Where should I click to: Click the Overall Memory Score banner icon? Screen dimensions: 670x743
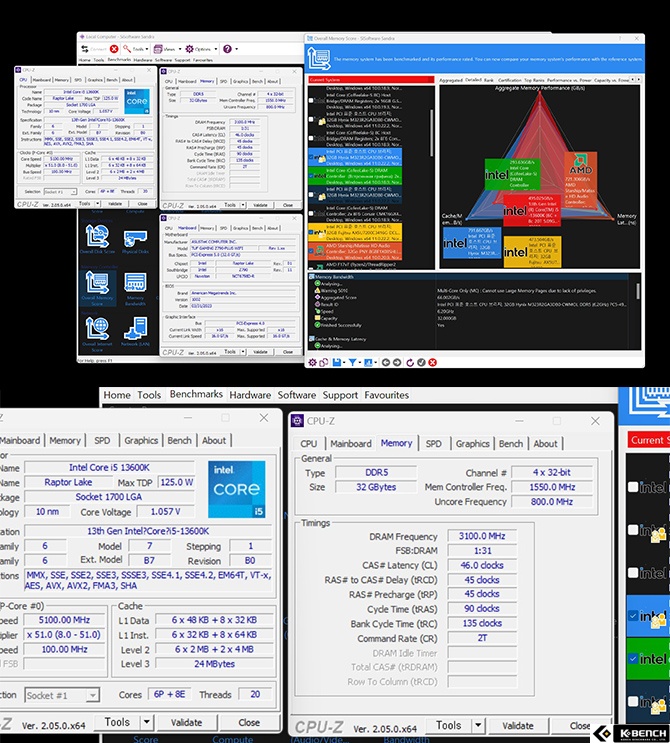tap(319, 59)
